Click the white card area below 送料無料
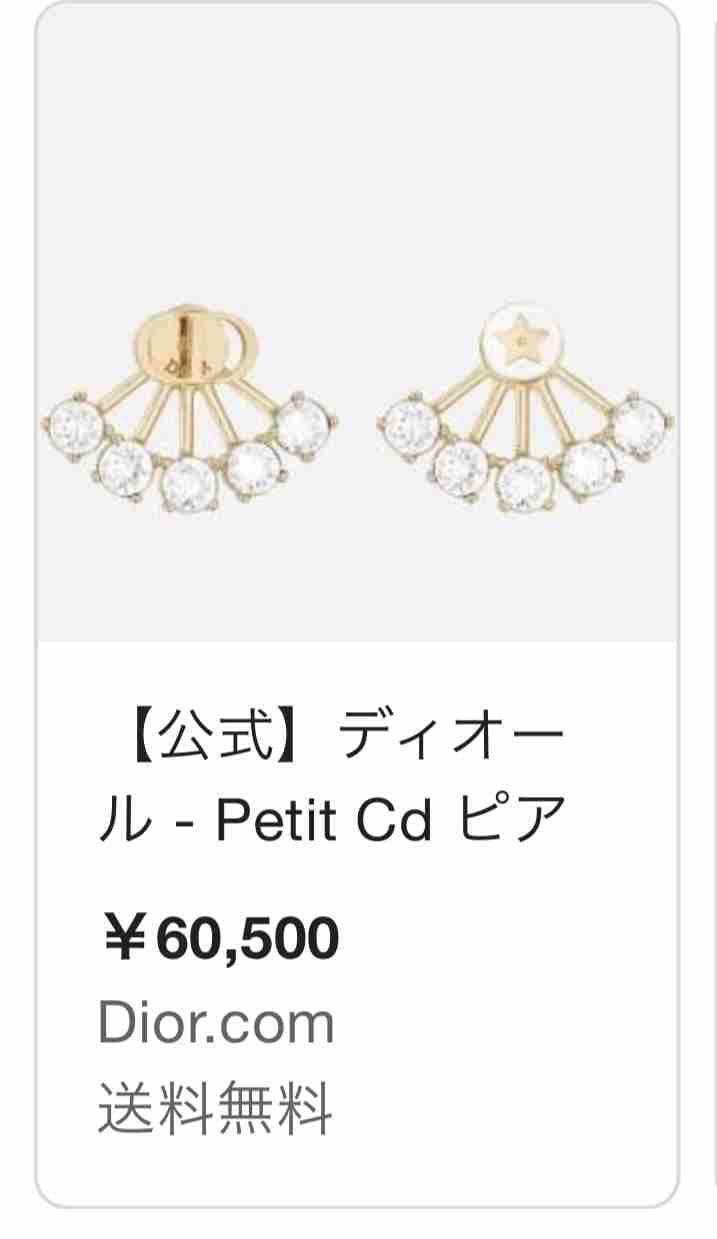The width and height of the screenshot is (717, 1239). (357, 1170)
